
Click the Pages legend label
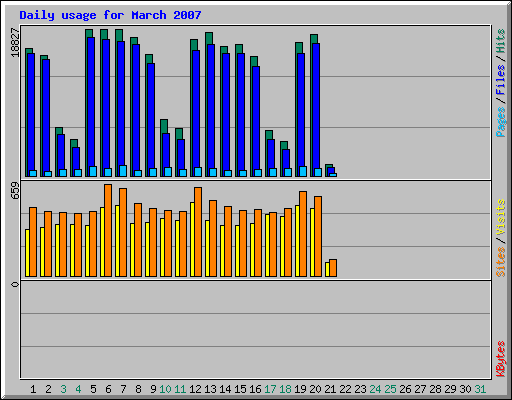coord(500,122)
